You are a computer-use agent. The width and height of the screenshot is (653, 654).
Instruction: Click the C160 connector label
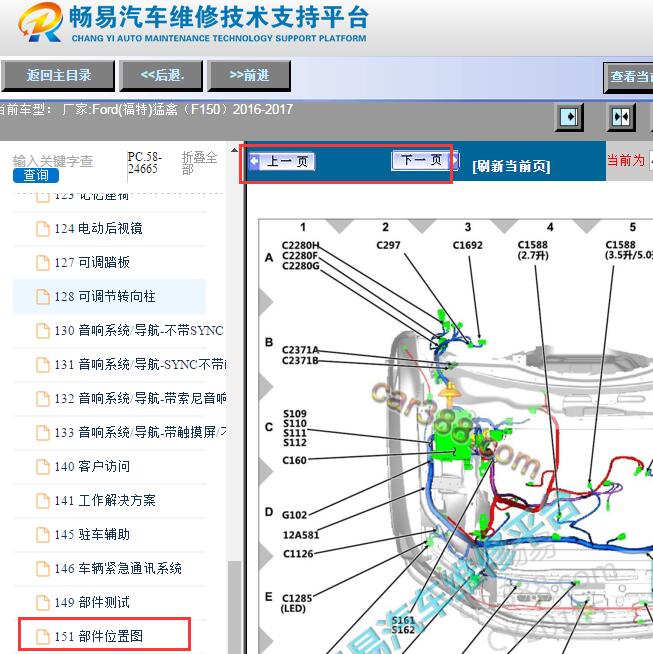pos(294,460)
